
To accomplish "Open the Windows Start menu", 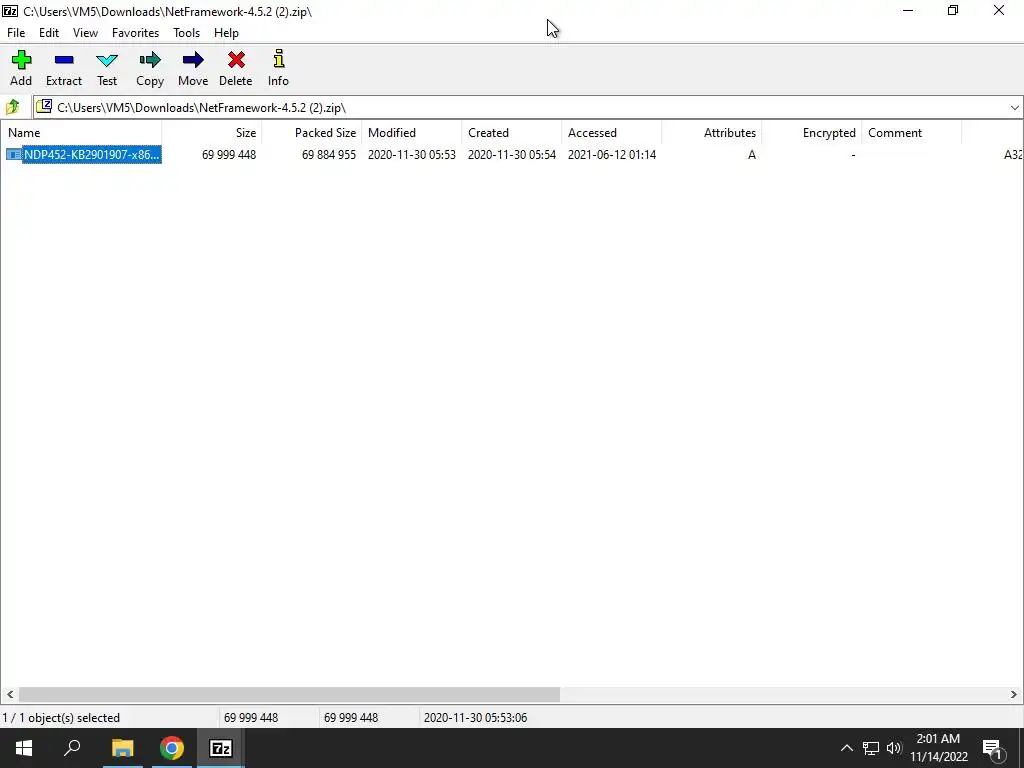I will pyautogui.click(x=24, y=748).
